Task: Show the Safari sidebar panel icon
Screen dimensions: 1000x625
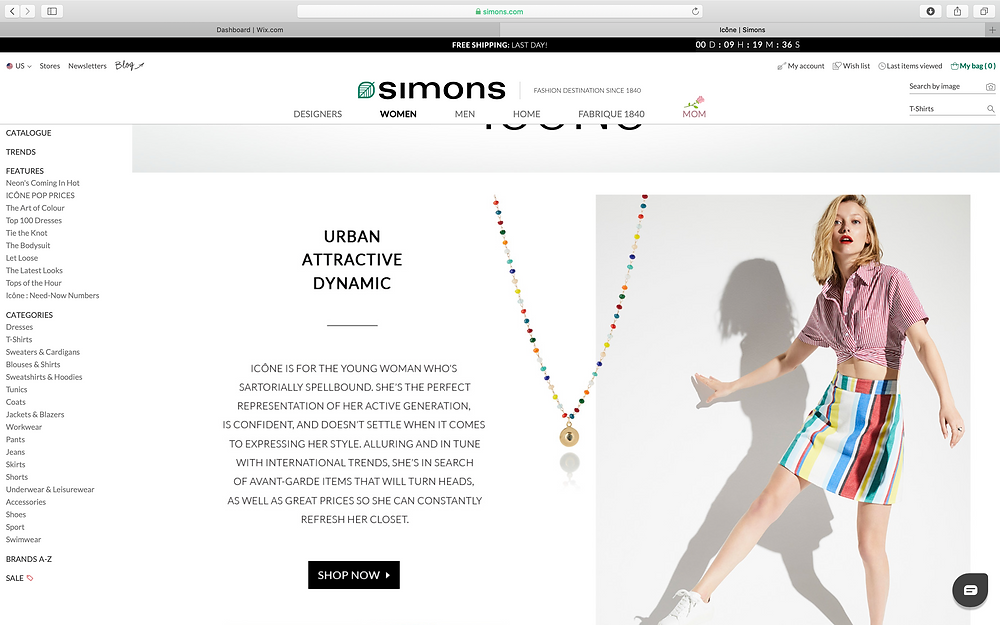Action: [52, 11]
